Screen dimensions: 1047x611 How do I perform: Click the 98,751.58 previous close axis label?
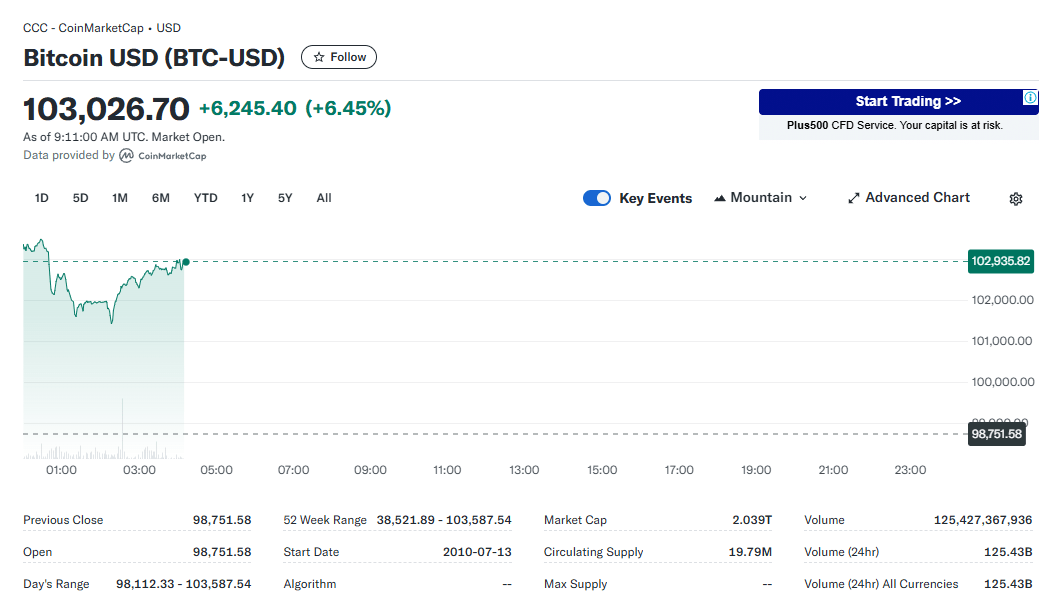click(x=996, y=434)
